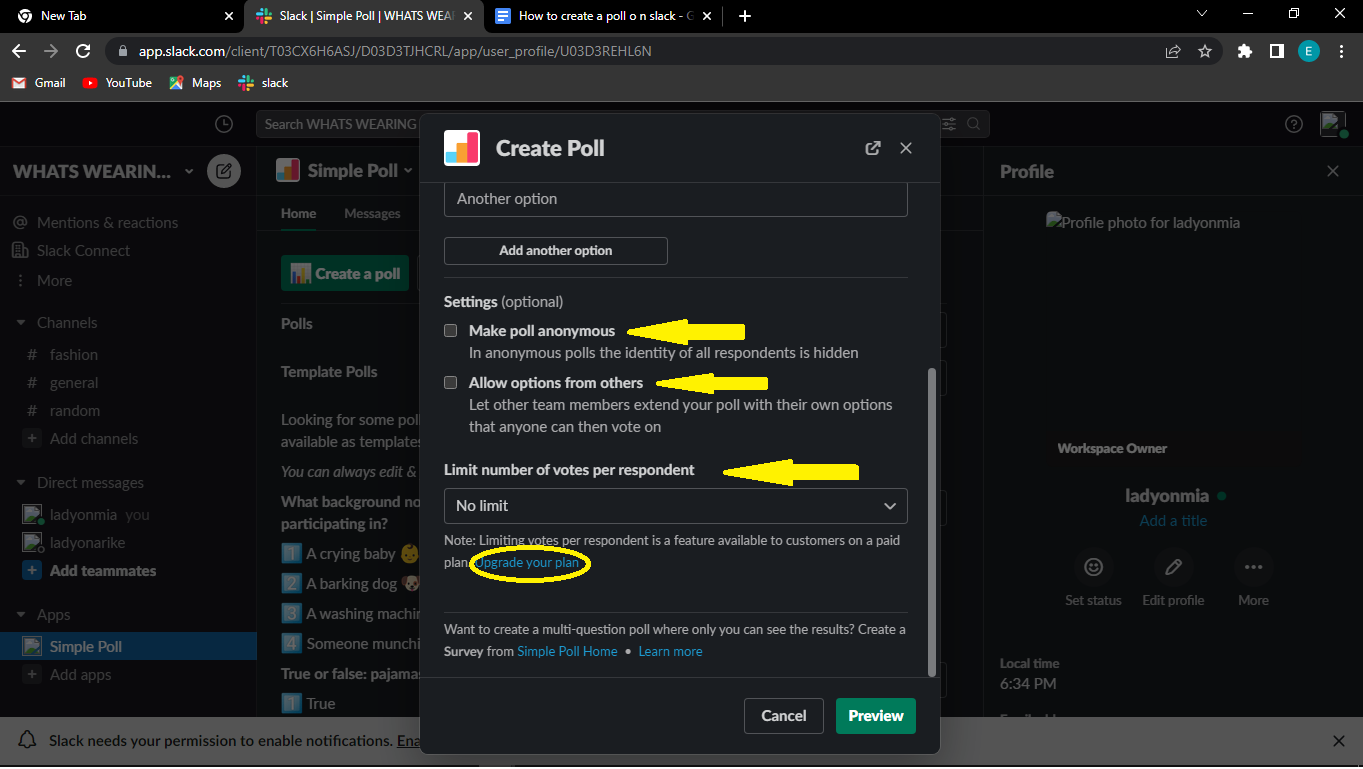Open a new browser tab with plus

[x=745, y=16]
